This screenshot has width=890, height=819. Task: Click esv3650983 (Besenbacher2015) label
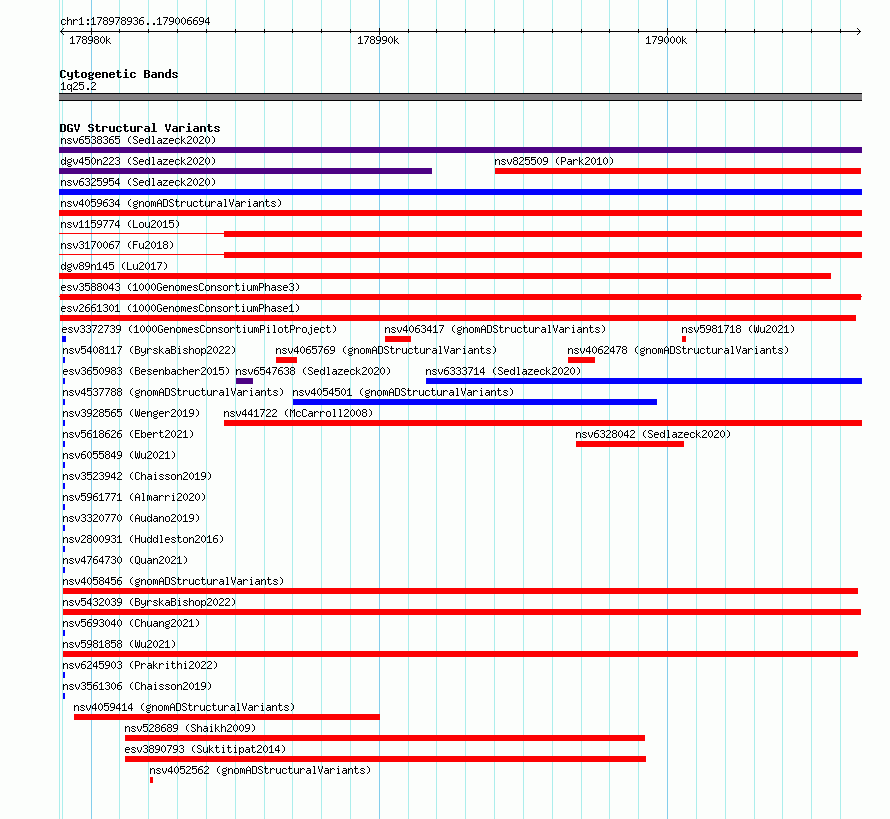point(146,371)
